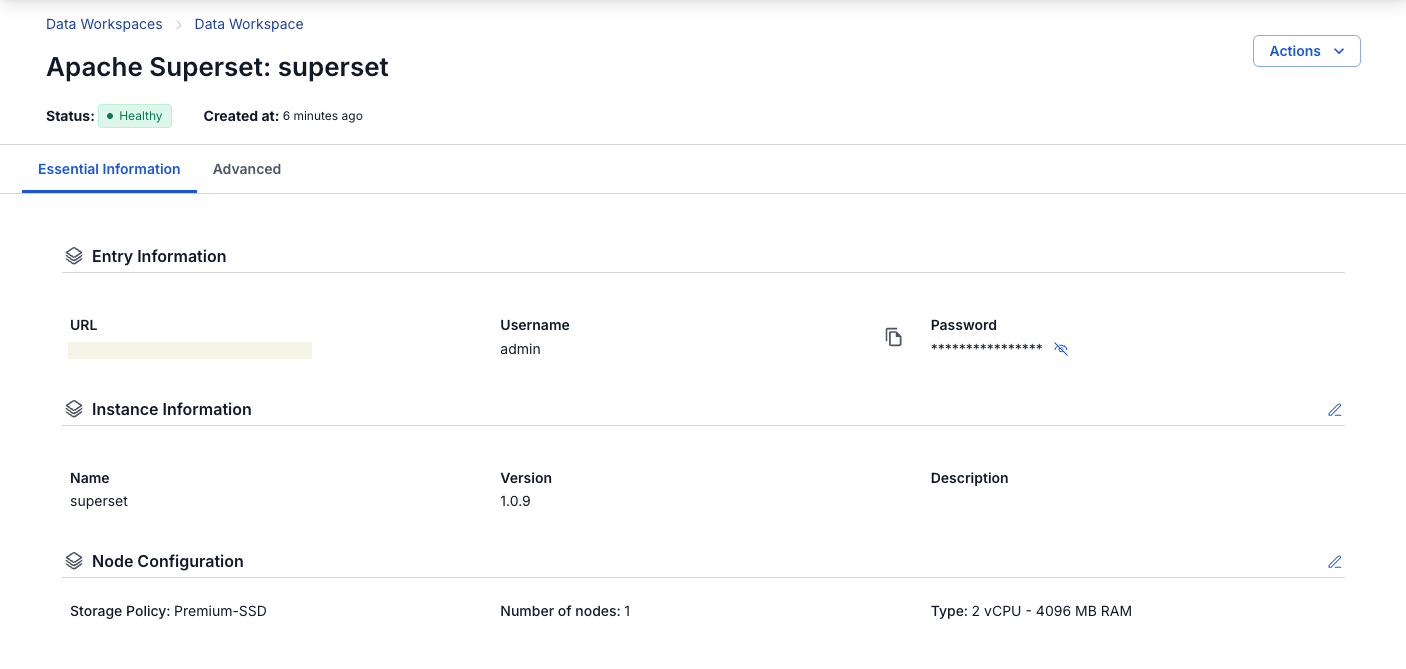Edit Instance Information with pencil icon
The image size is (1406, 669).
coord(1335,410)
